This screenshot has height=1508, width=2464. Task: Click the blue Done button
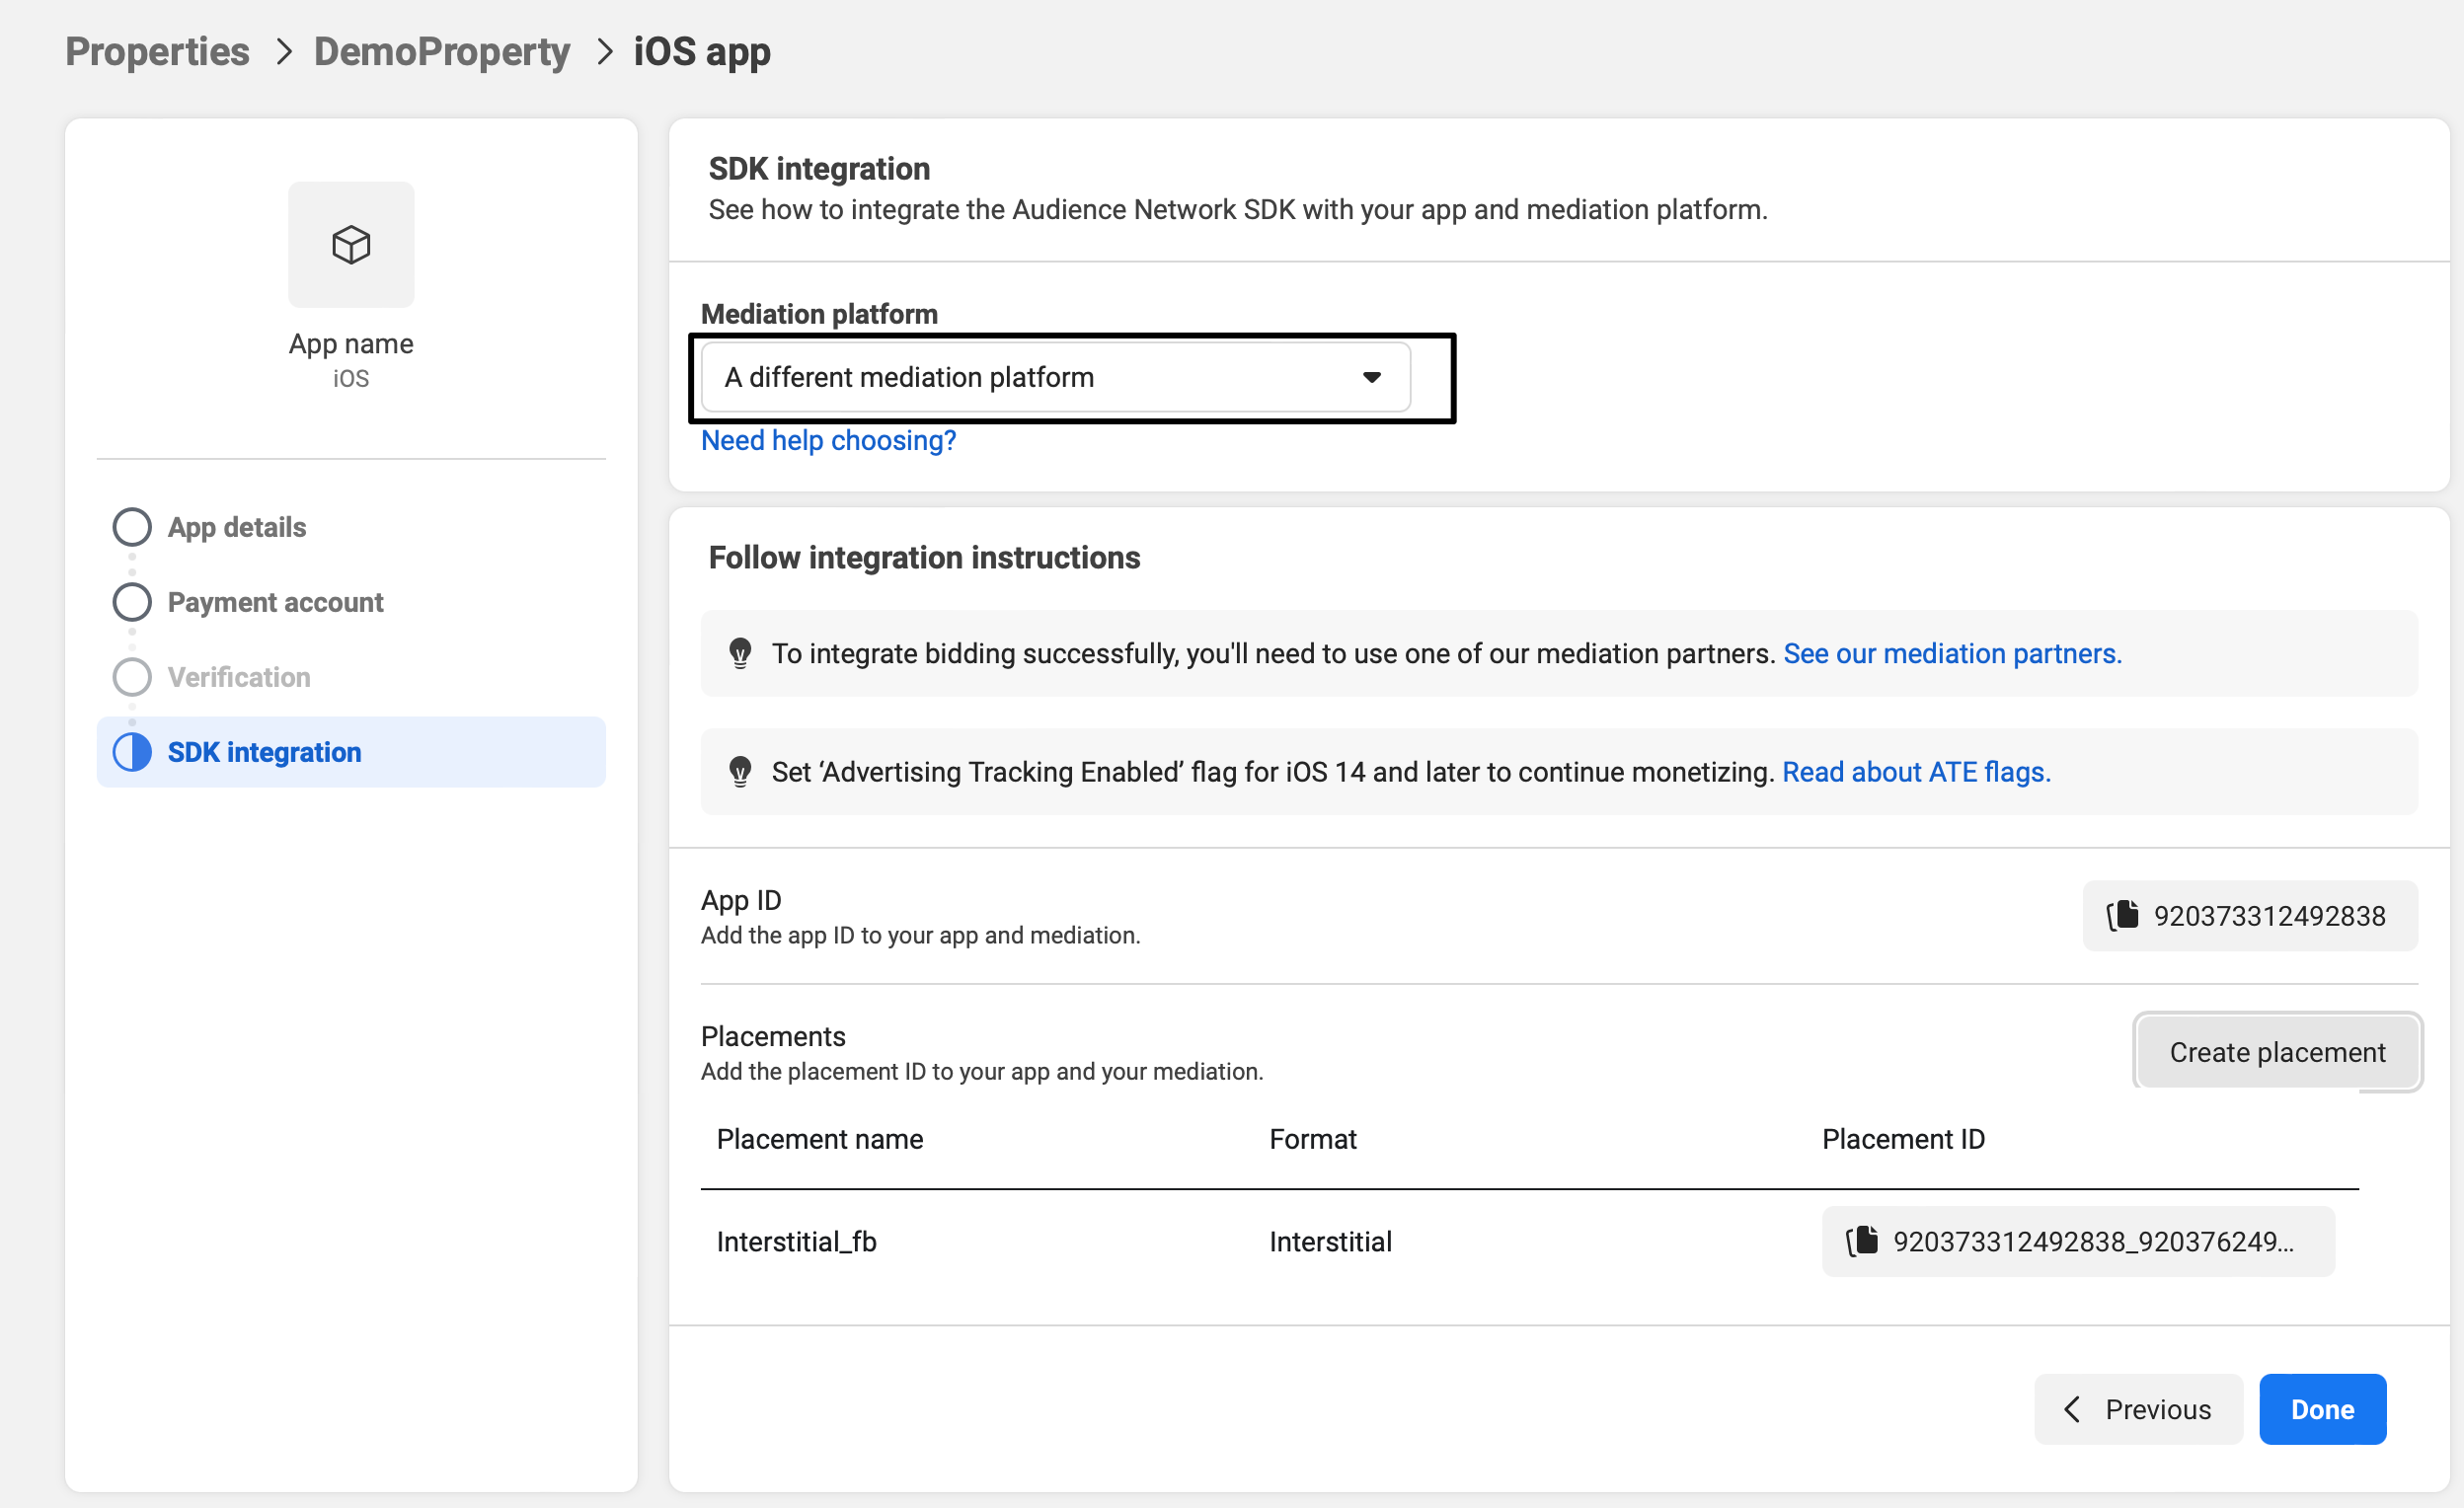pyautogui.click(x=2322, y=1409)
